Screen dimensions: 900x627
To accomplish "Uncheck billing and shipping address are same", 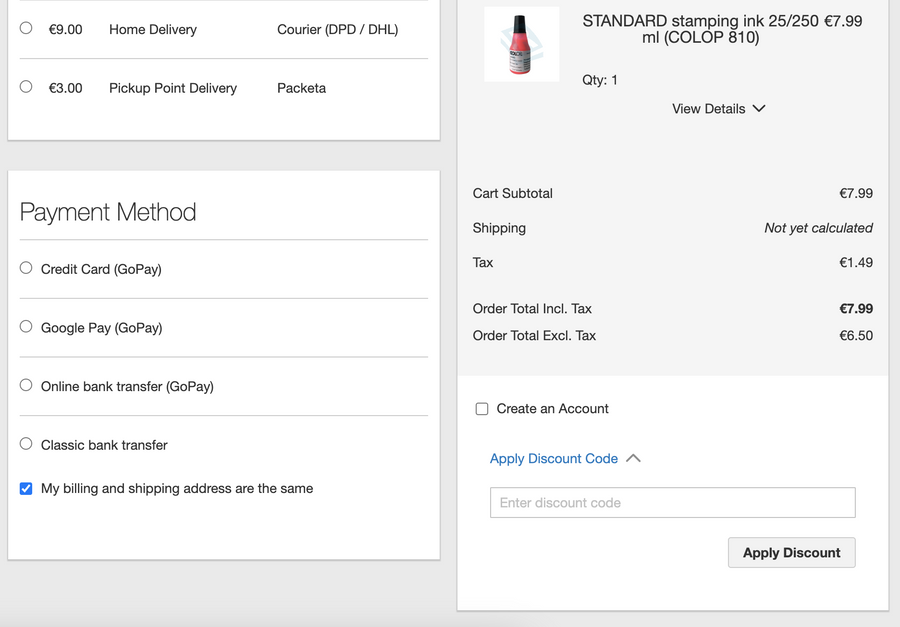I will [26, 489].
